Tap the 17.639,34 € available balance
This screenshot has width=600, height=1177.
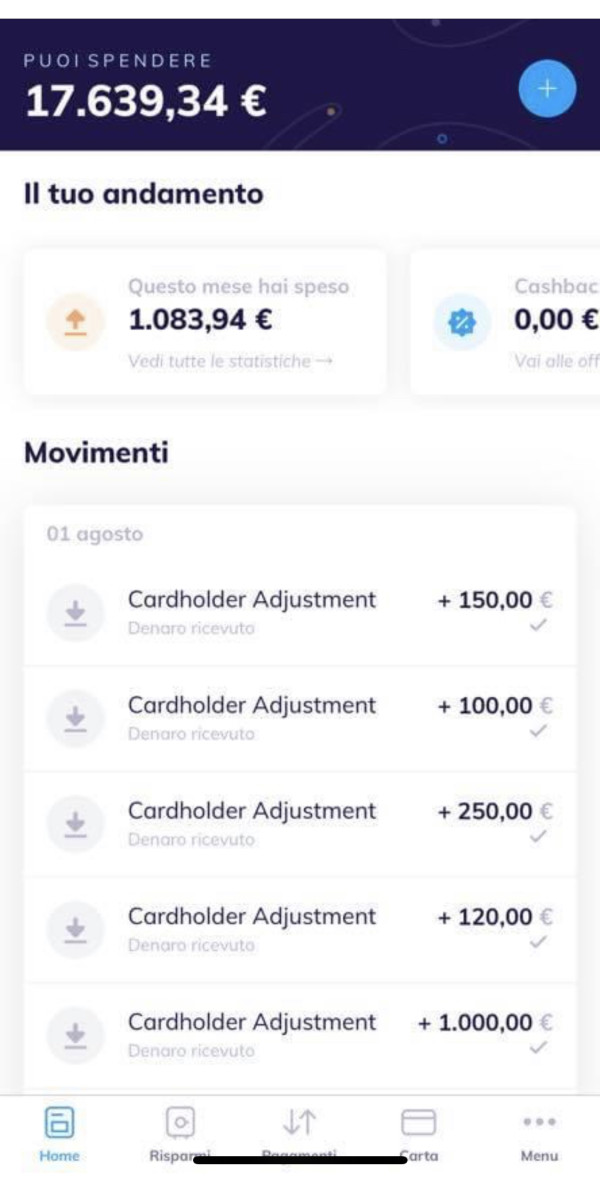[x=146, y=101]
